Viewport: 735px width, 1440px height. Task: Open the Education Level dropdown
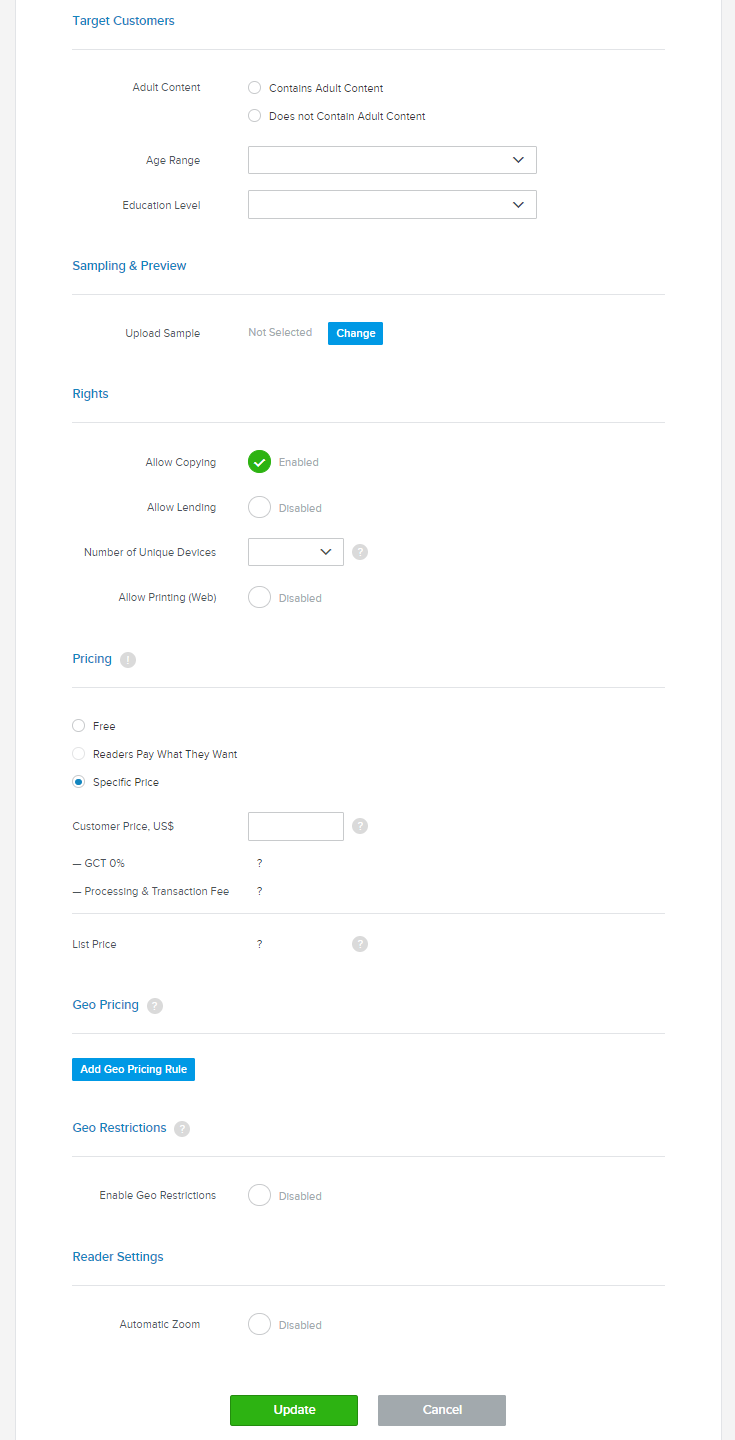tap(392, 205)
